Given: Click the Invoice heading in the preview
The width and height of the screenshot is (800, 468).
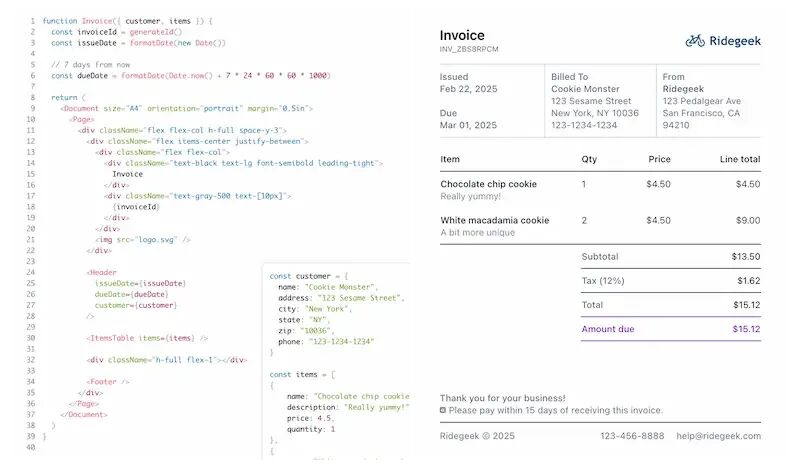Looking at the screenshot, I should [x=462, y=35].
